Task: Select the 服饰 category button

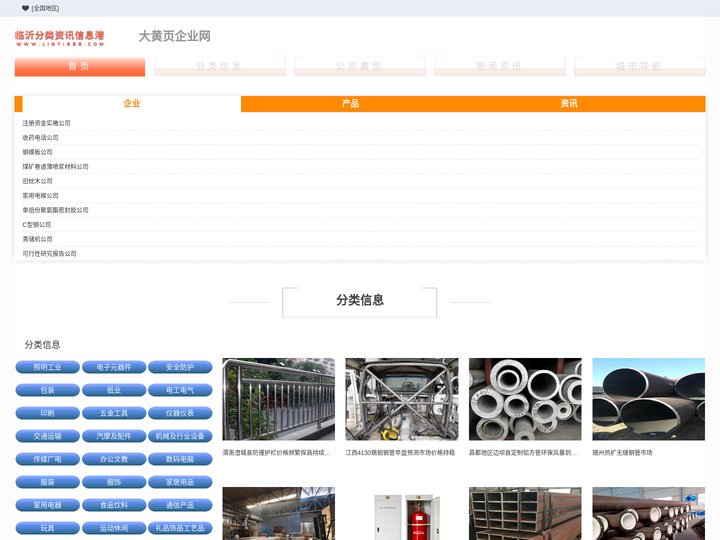Action: (x=114, y=482)
